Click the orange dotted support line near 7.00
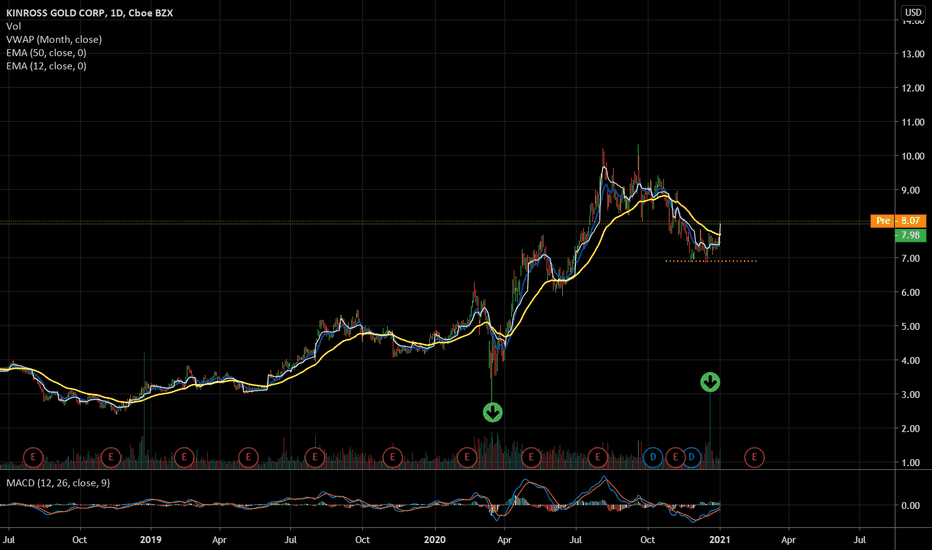The height and width of the screenshot is (550, 932). coord(711,261)
